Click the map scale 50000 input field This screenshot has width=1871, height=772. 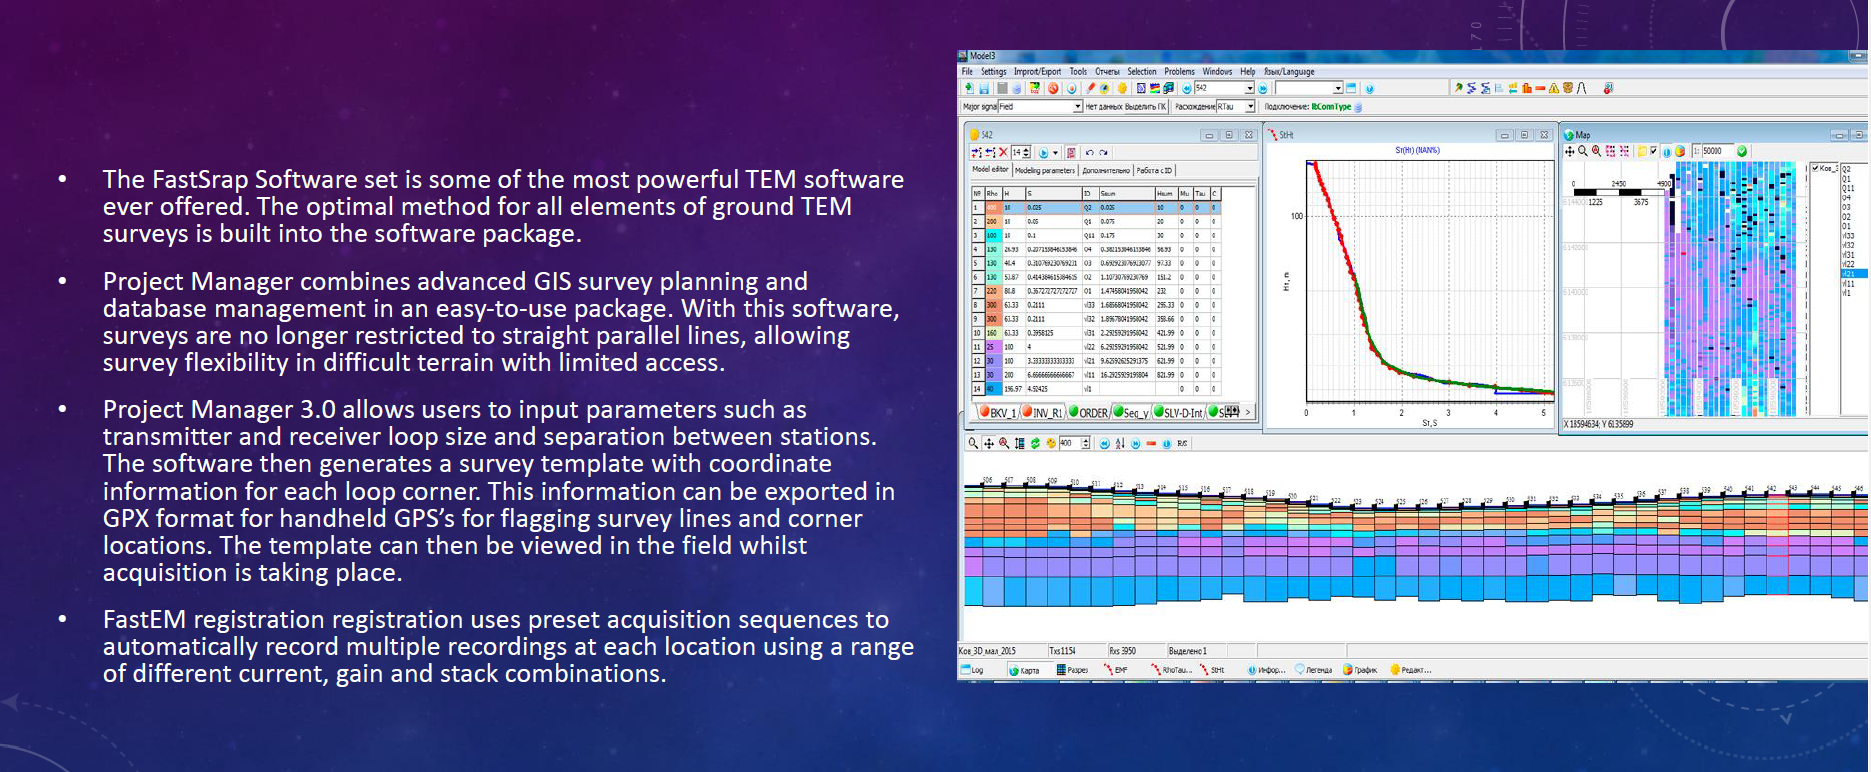1716,152
